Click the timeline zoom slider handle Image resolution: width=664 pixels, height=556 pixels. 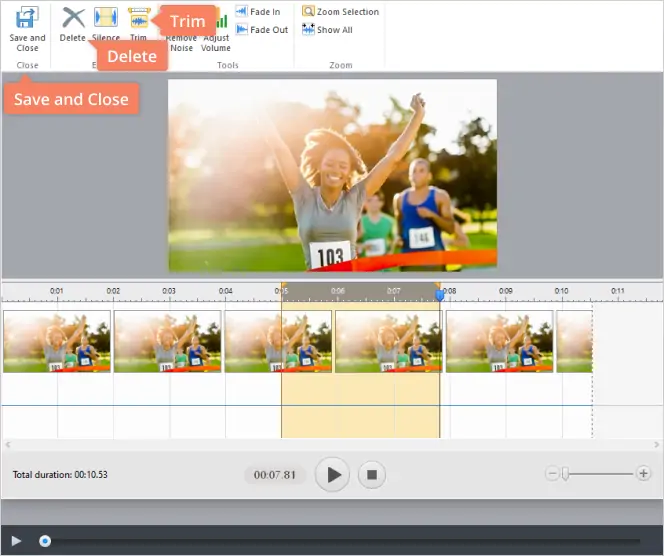pyautogui.click(x=565, y=474)
